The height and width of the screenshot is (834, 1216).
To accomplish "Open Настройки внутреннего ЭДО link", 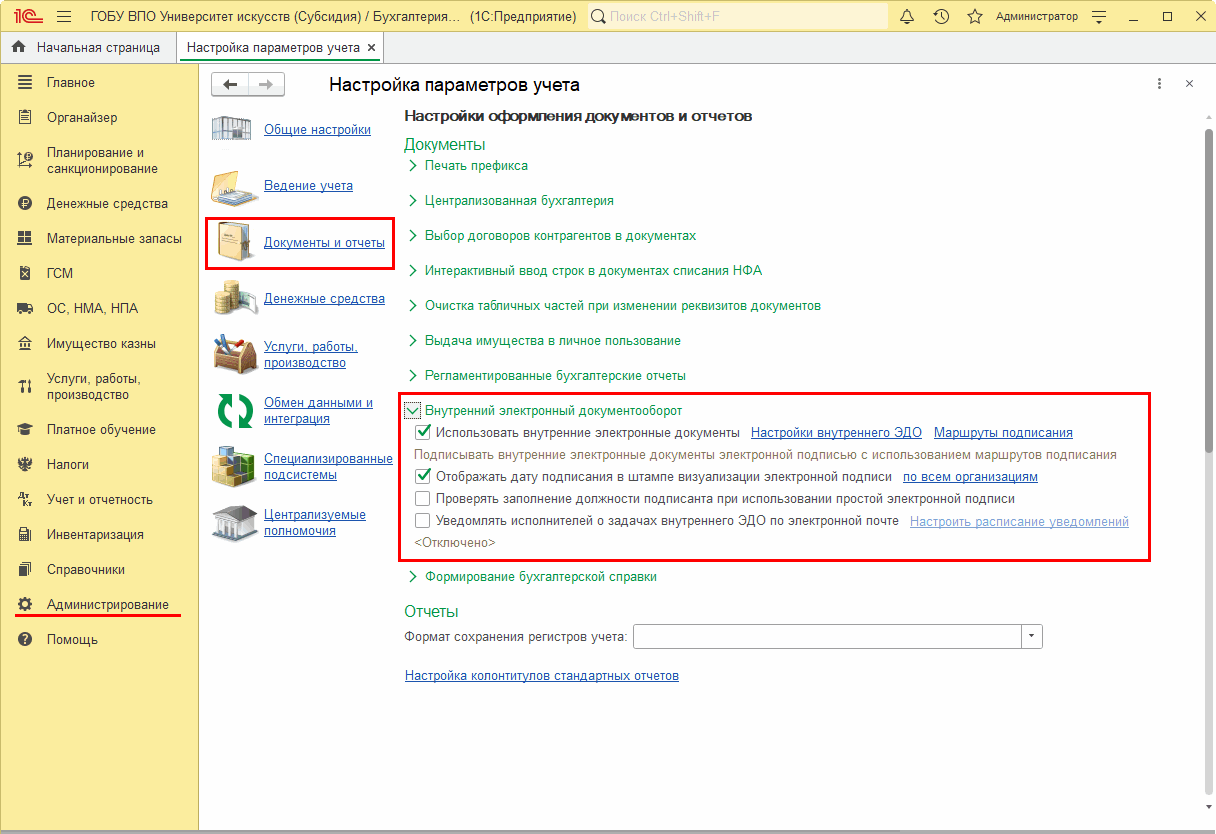I will [x=836, y=433].
